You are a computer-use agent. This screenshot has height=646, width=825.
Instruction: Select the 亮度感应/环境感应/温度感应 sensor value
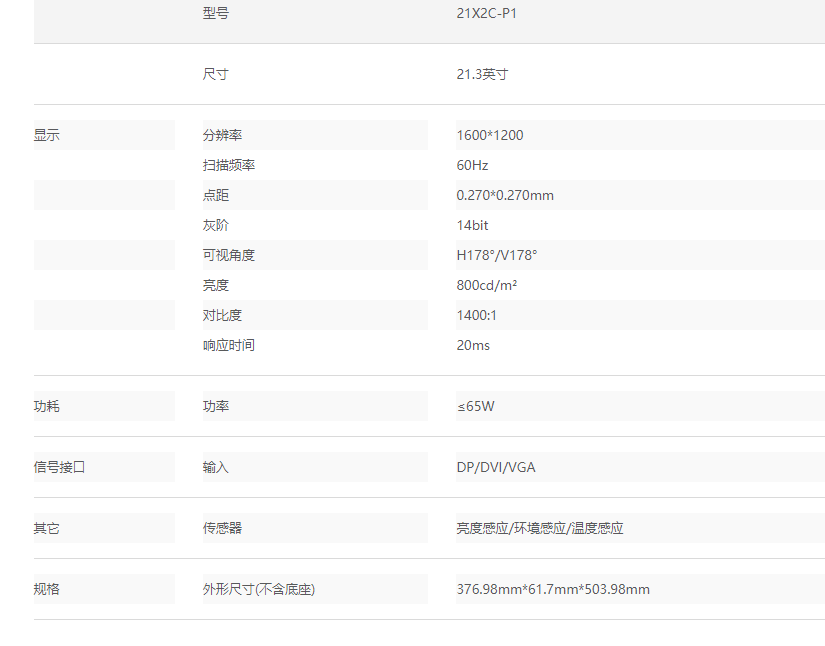coord(540,528)
